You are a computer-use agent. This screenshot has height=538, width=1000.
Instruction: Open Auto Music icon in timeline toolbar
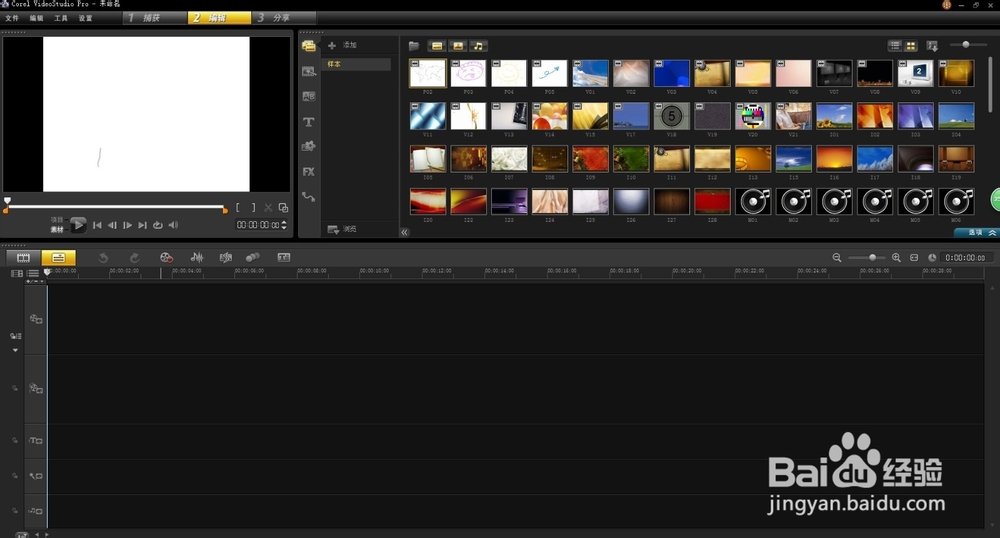pos(226,258)
